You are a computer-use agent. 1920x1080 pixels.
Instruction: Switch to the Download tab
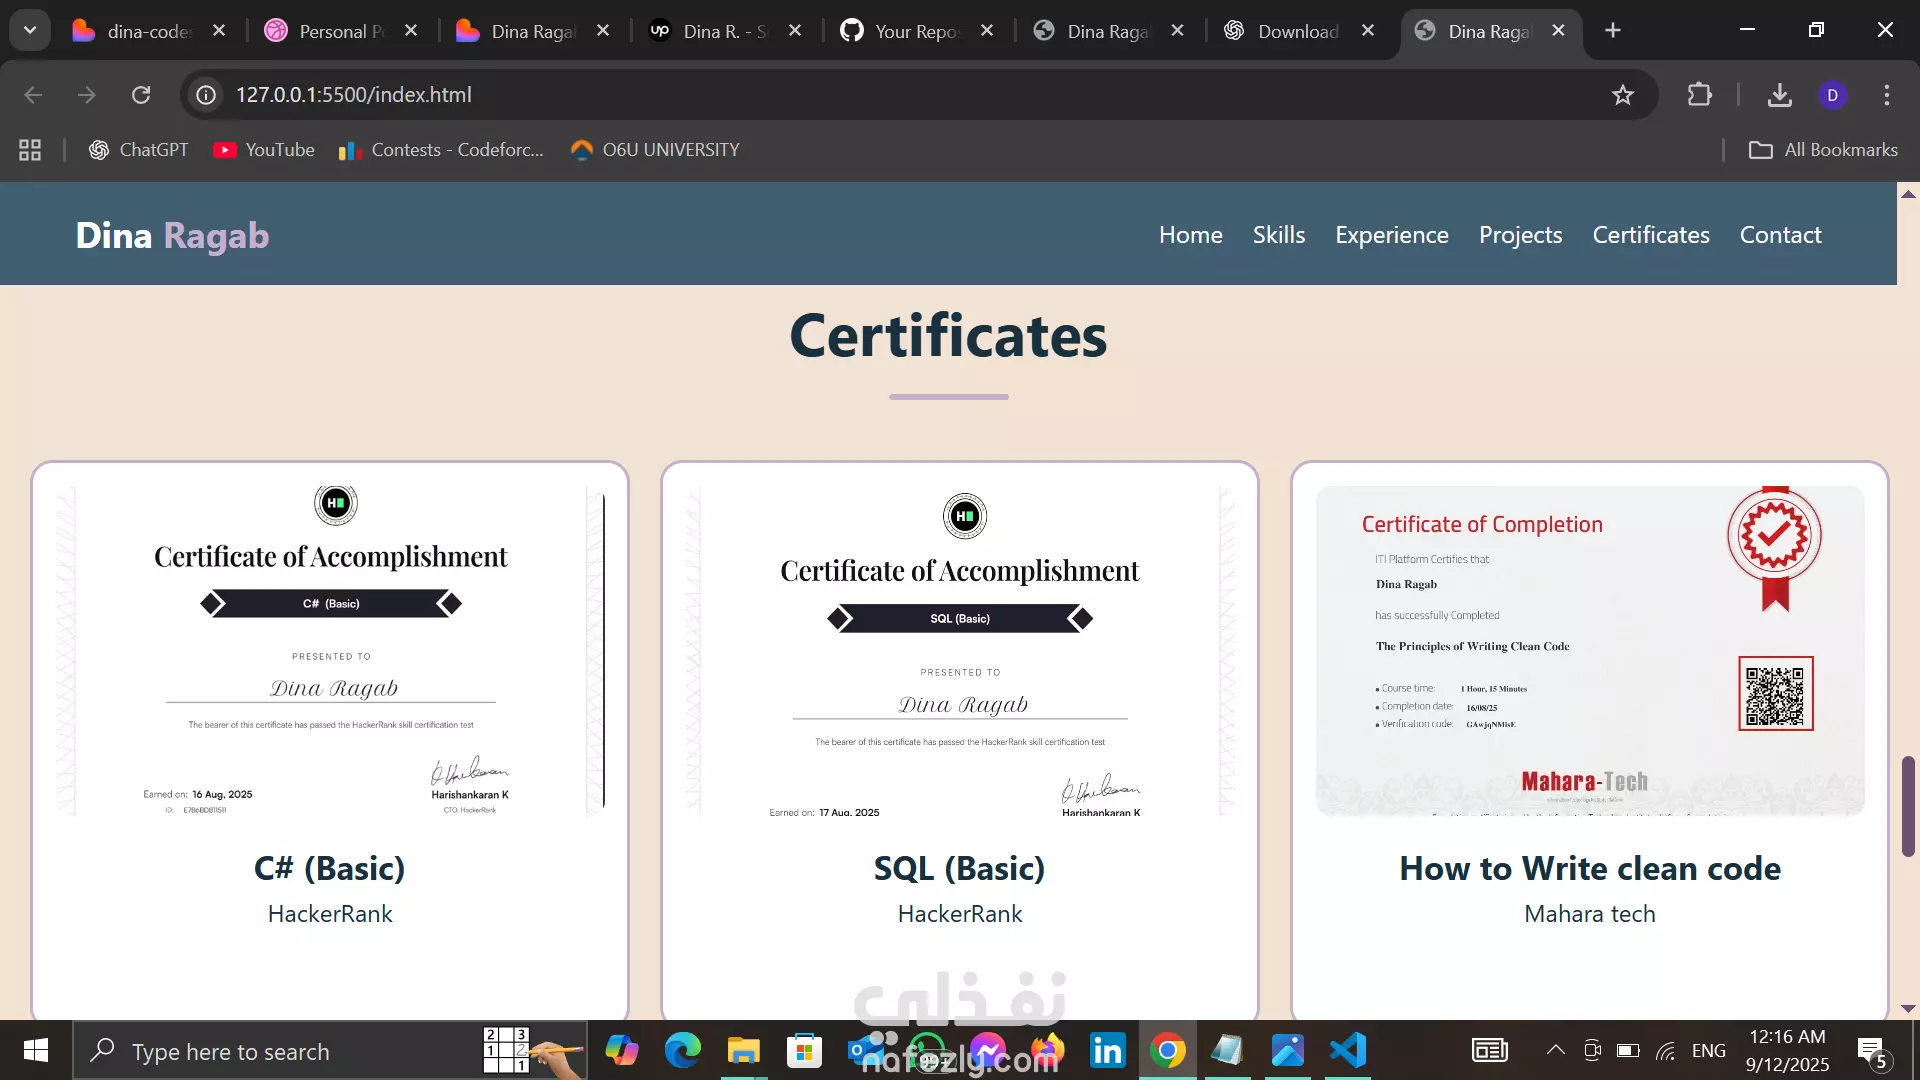(x=1297, y=31)
